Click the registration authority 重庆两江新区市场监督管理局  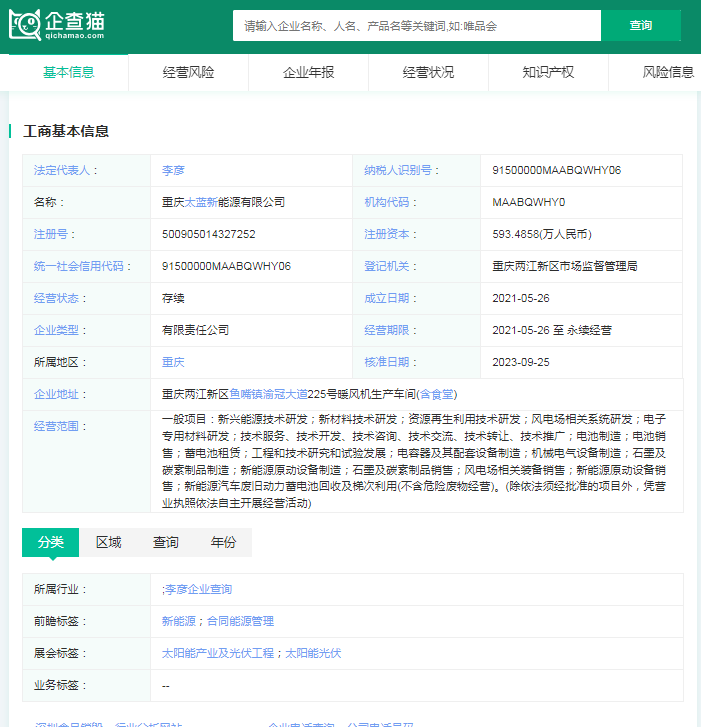tap(565, 267)
